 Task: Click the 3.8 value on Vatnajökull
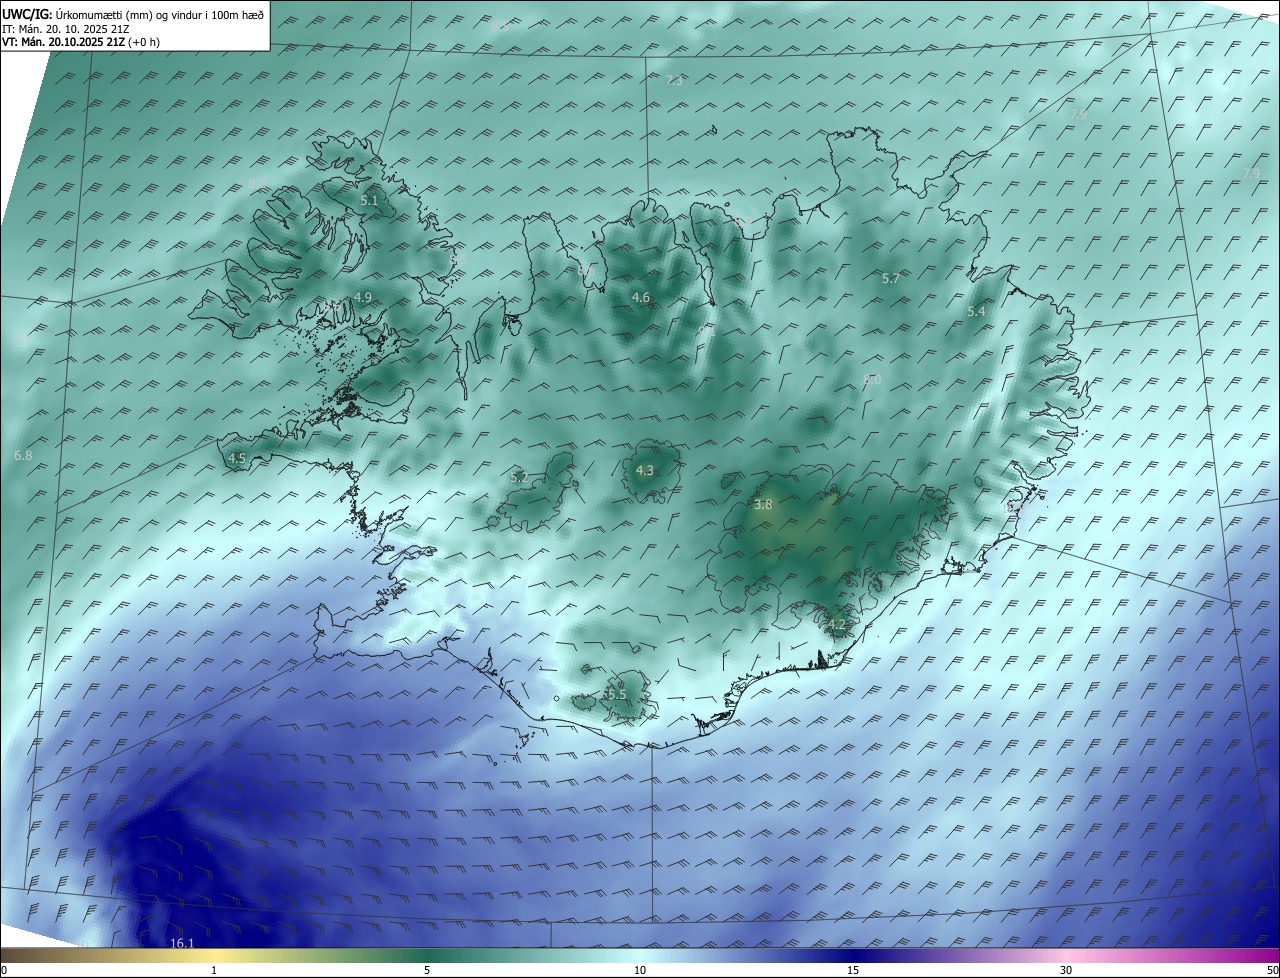point(763,505)
